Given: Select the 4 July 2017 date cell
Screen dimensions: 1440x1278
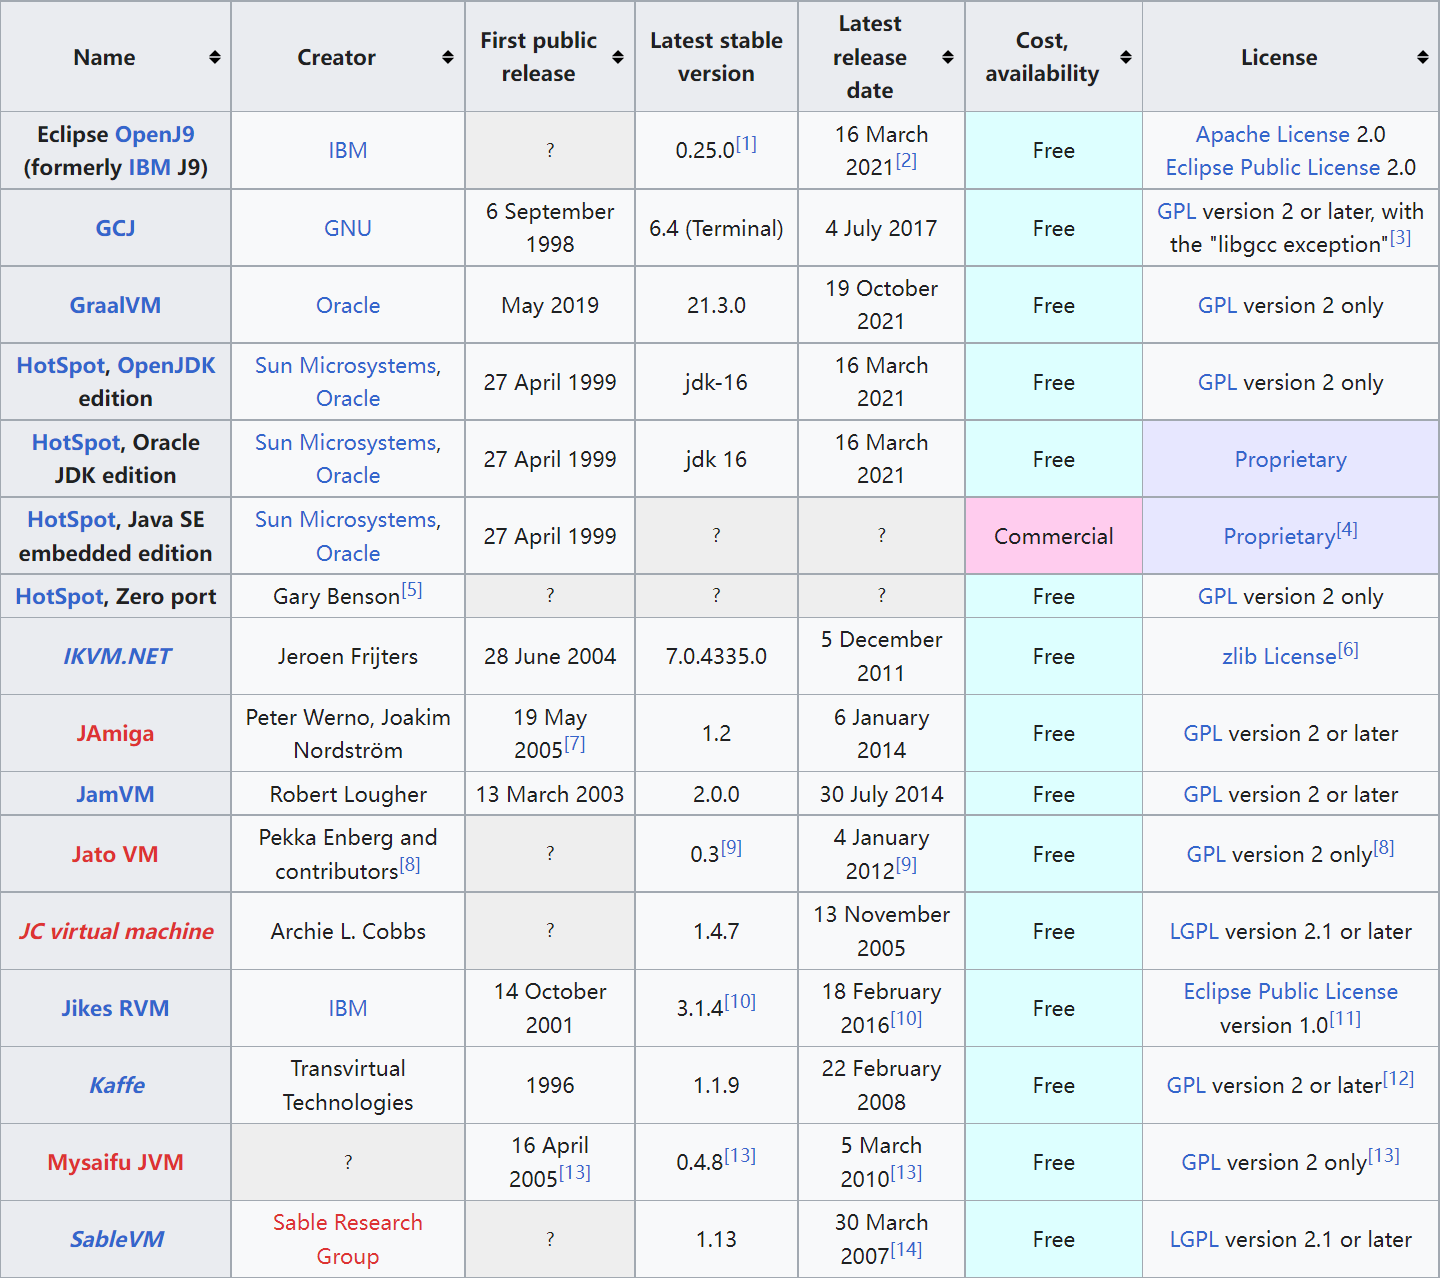Looking at the screenshot, I should coord(881,228).
